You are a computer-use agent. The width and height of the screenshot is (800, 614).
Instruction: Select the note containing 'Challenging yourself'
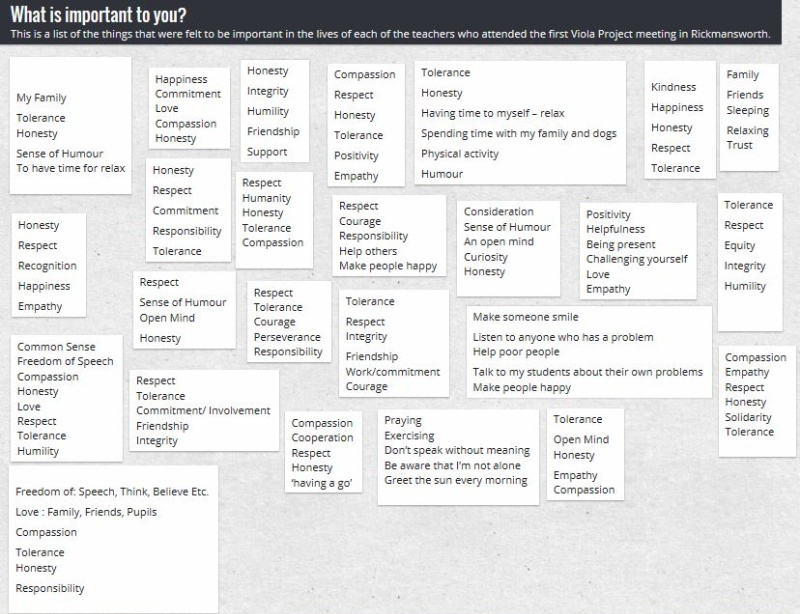[638, 251]
